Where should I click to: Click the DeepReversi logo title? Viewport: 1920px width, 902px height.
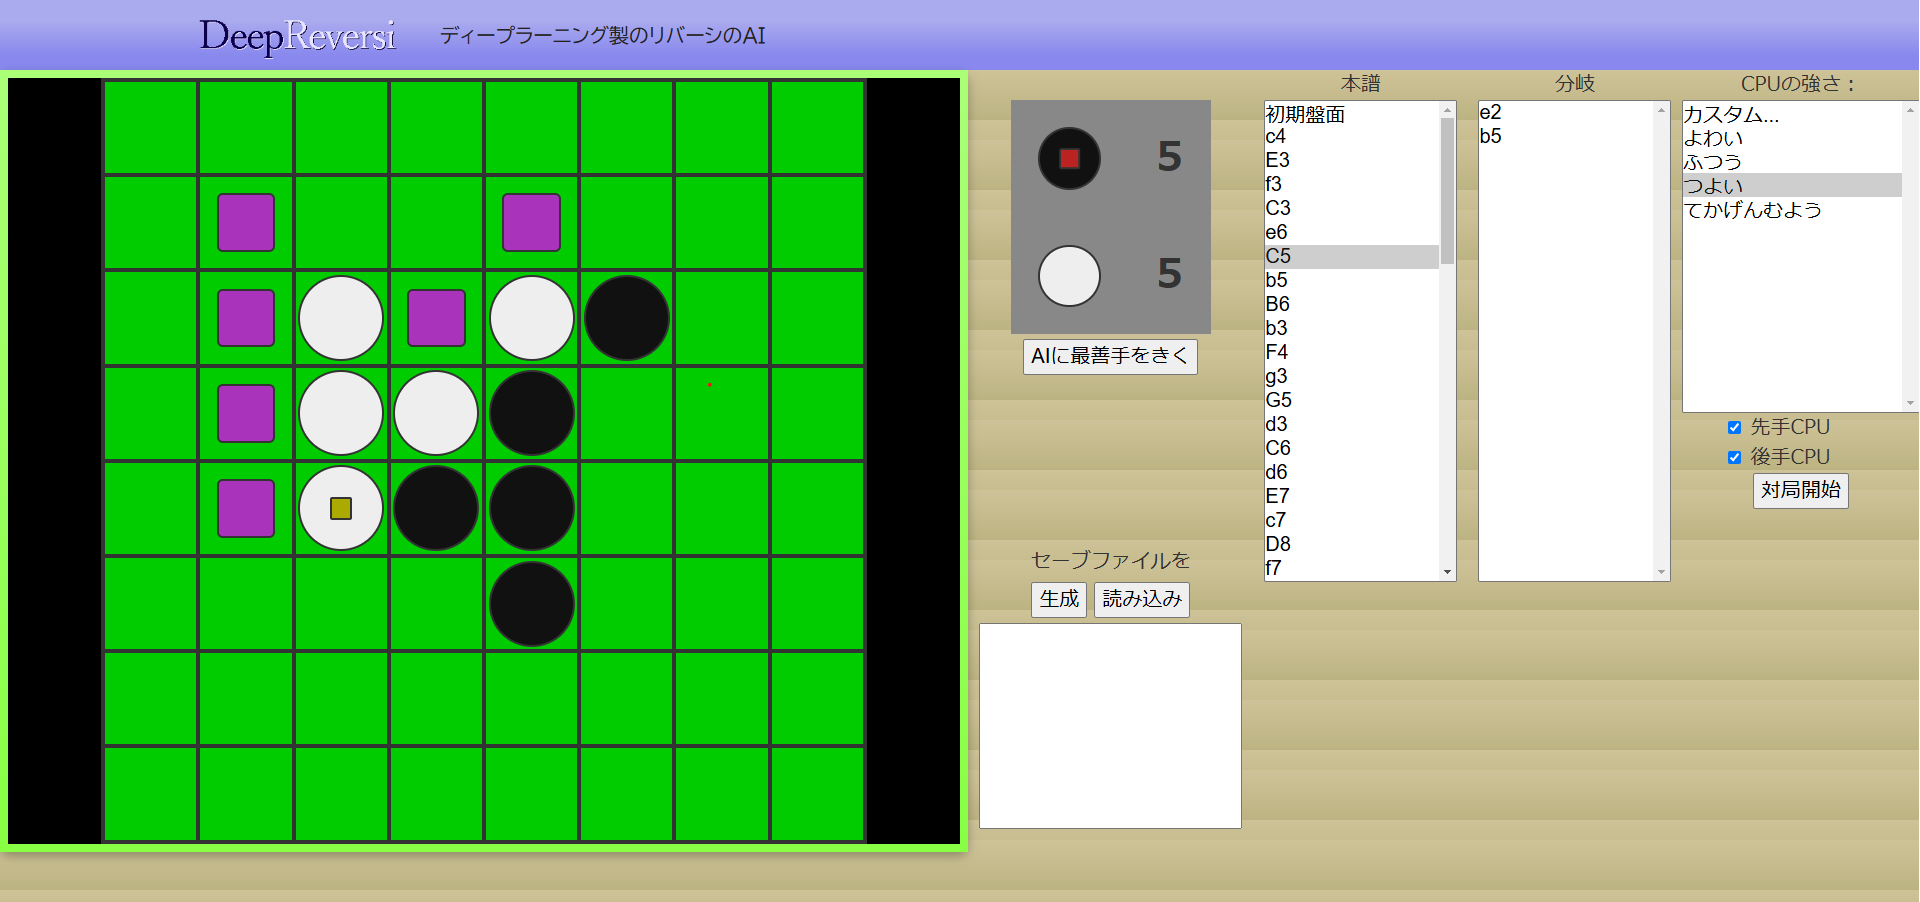click(298, 36)
